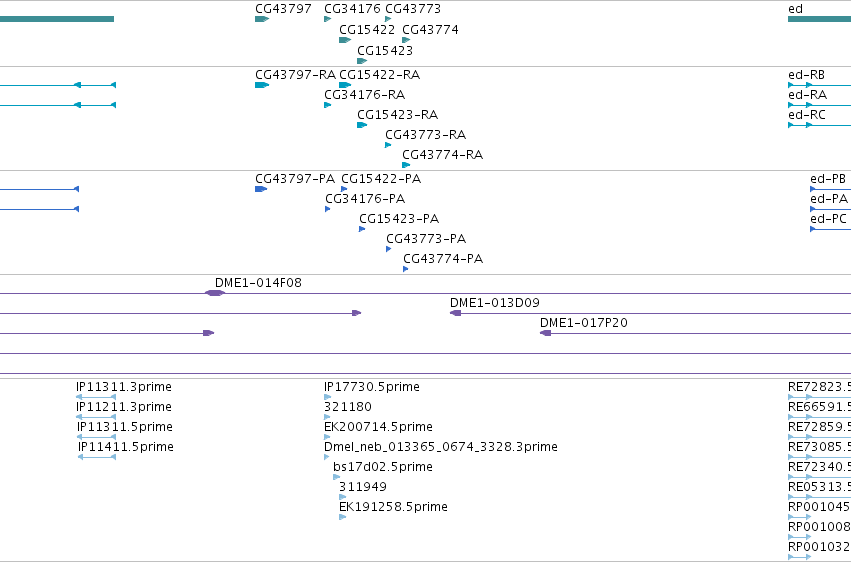Select EST IP17730.5prime

pyautogui.click(x=372, y=387)
